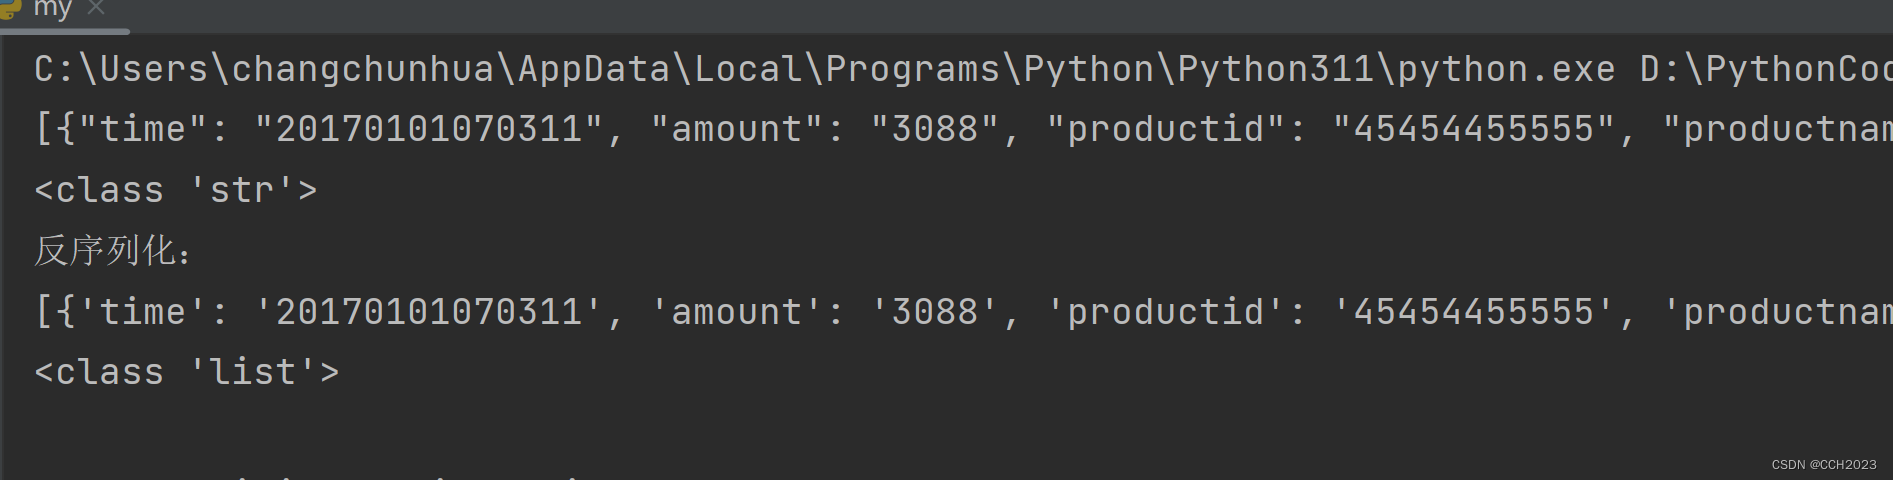The height and width of the screenshot is (480, 1893).
Task: Close the my run tab
Action: (96, 8)
